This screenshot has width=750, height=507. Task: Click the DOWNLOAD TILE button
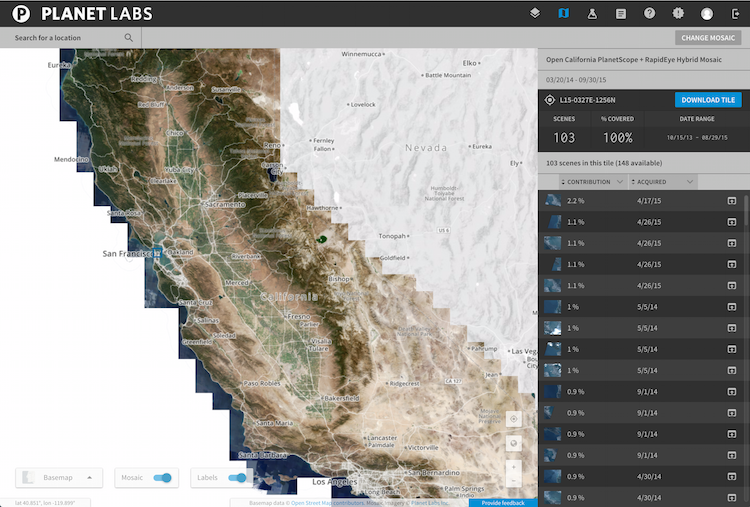(x=708, y=100)
